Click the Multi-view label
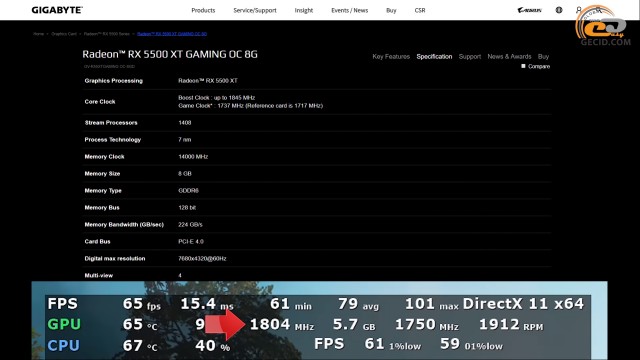Viewport: 640px width, 360px height. pyautogui.click(x=98, y=276)
